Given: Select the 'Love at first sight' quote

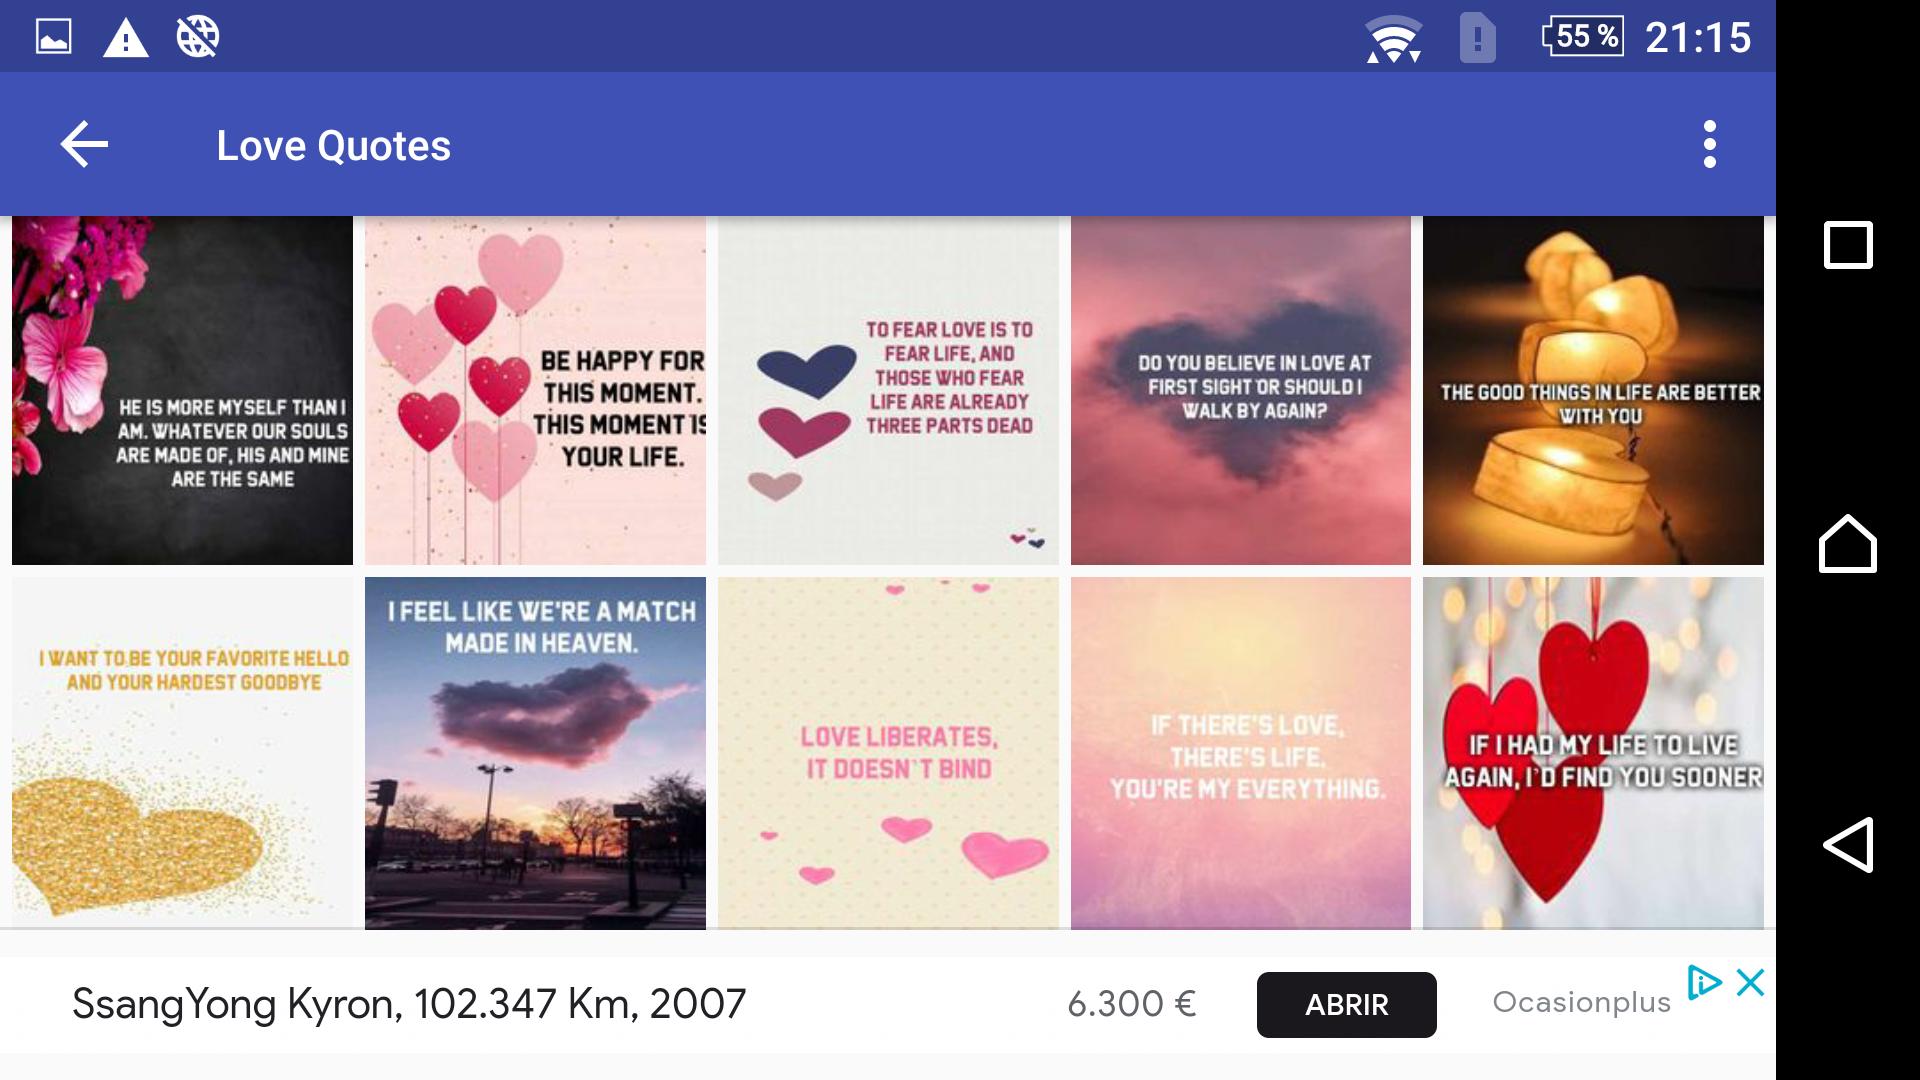Looking at the screenshot, I should pos(1241,391).
